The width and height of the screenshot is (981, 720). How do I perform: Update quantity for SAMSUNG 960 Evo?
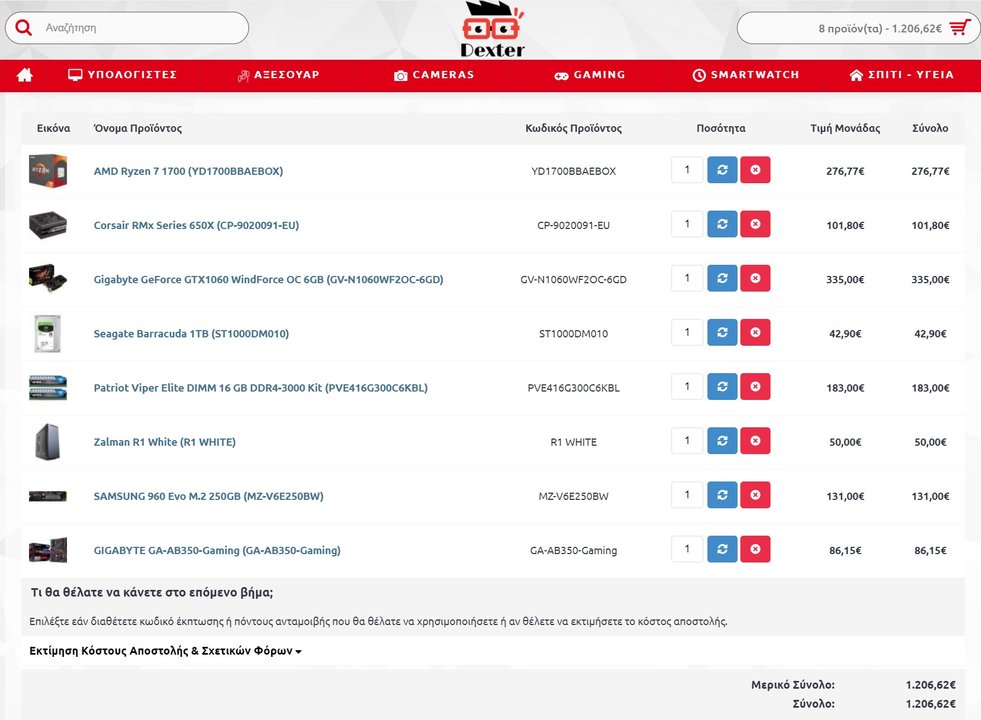click(722, 495)
